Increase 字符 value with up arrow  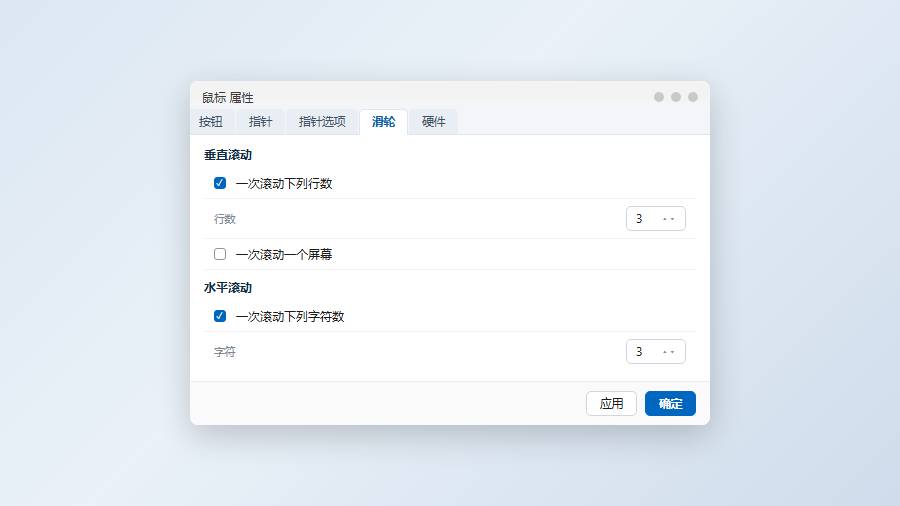pos(665,352)
